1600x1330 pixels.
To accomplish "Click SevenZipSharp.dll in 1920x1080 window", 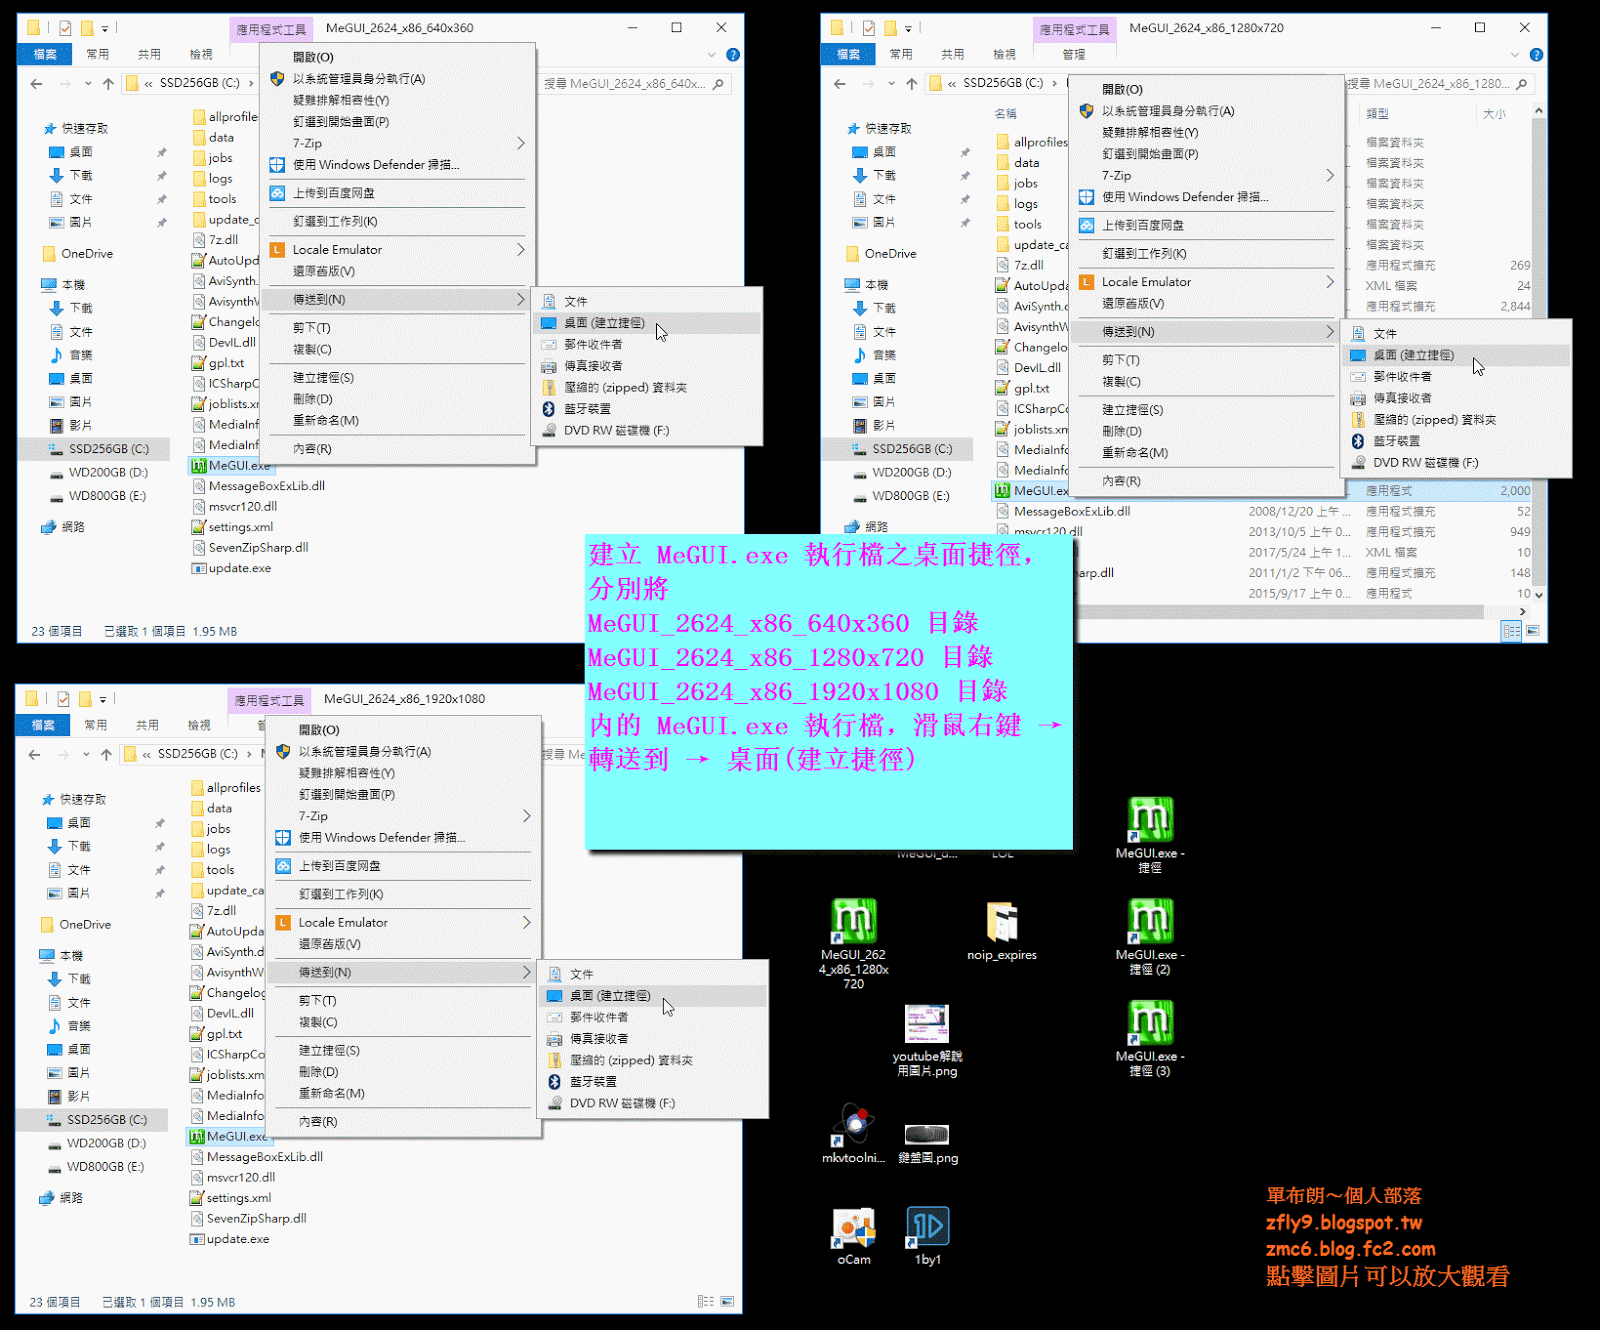I will click(x=248, y=1218).
